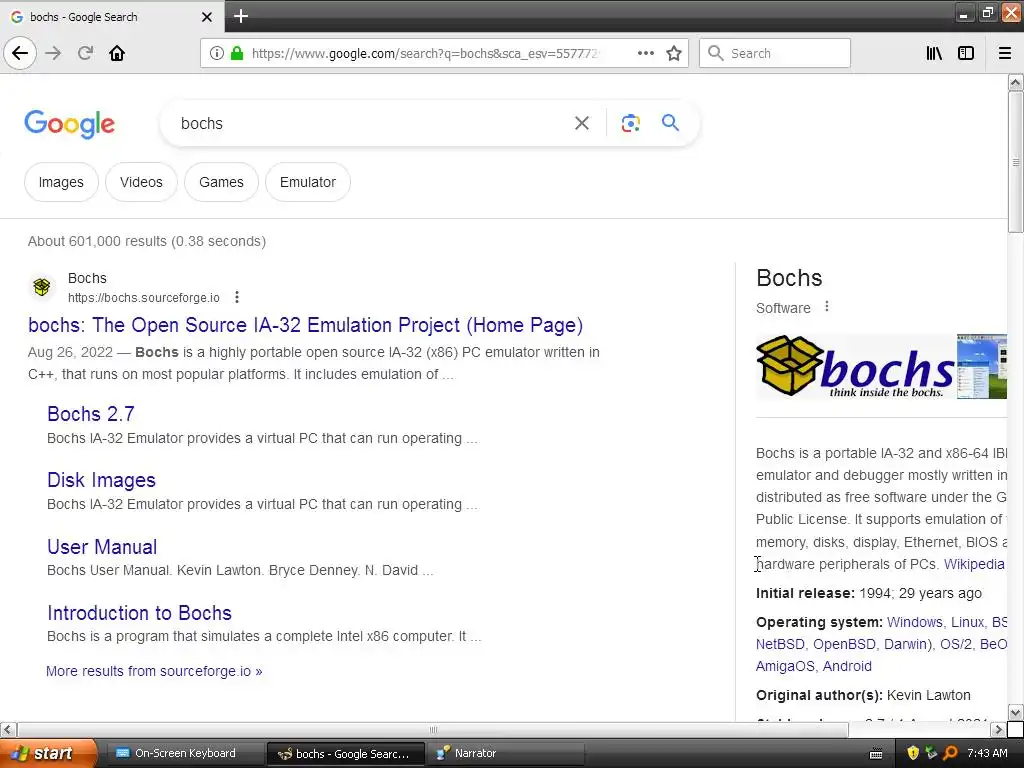Open the Wikipedia link in knowledge panel

tap(974, 564)
